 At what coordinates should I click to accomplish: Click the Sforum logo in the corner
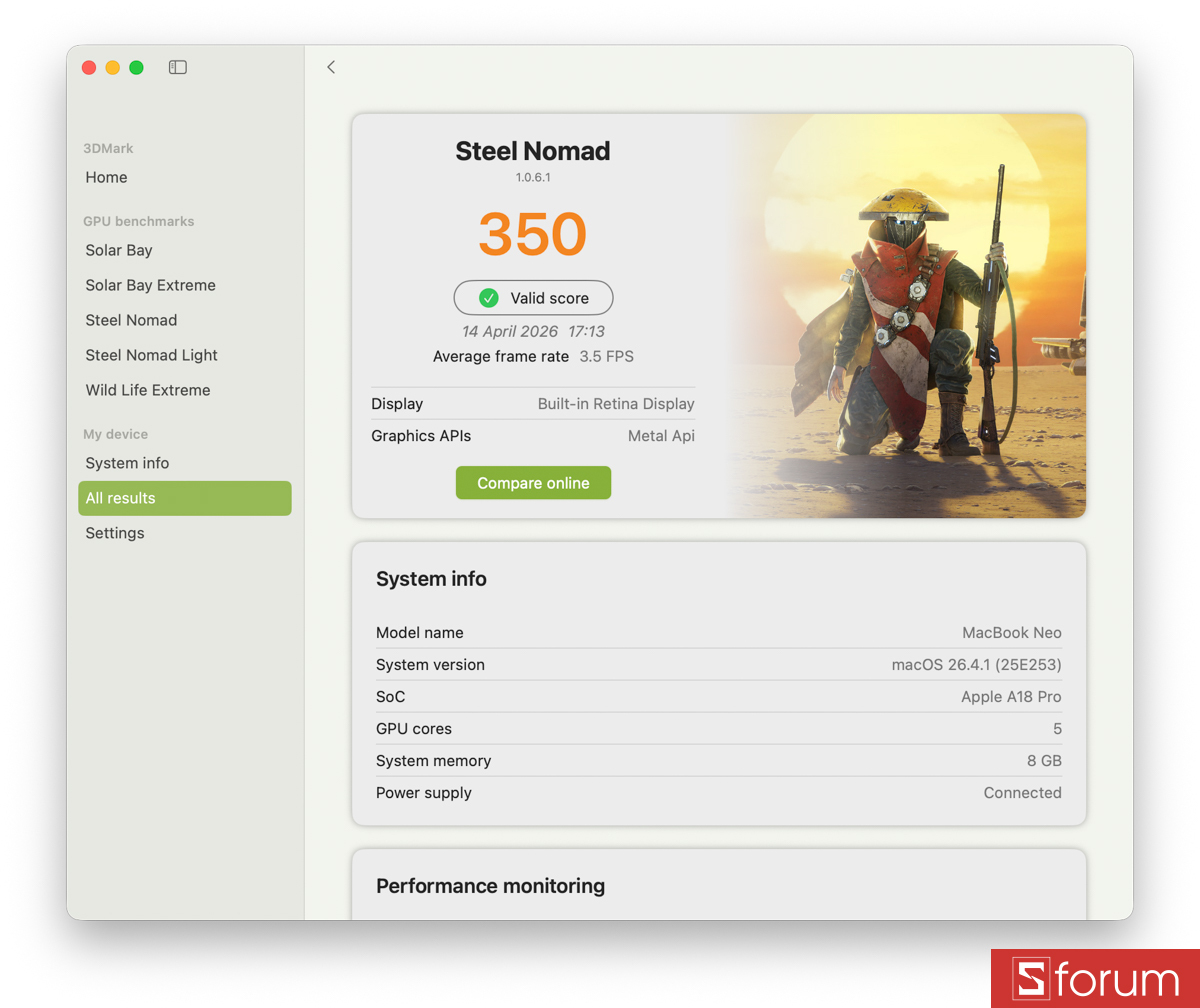click(x=1095, y=978)
